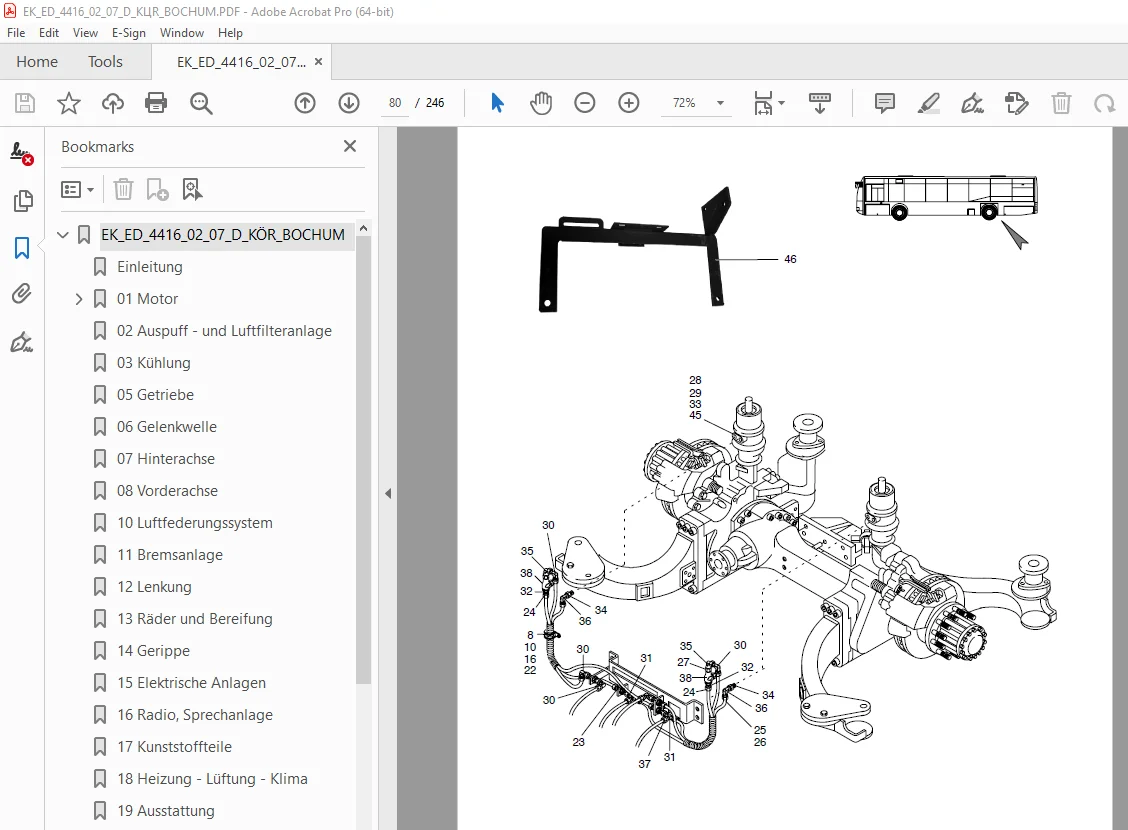Select the 05 Getriebe bookmark
Viewport: 1128px width, 830px height.
[155, 395]
